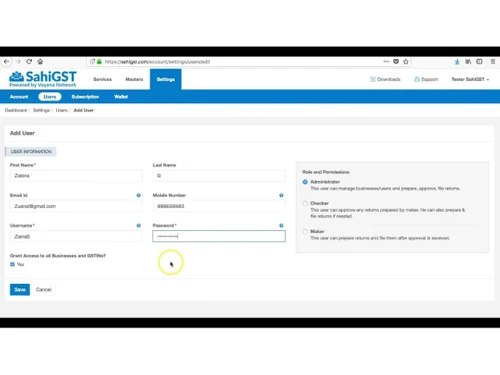Open the Settings menu tab
Screen dimensions: 500x375
point(166,79)
